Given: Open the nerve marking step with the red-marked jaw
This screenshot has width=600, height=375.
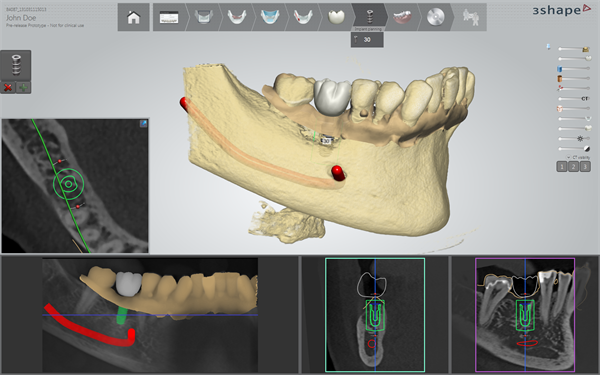Looking at the screenshot, I should click(x=303, y=17).
